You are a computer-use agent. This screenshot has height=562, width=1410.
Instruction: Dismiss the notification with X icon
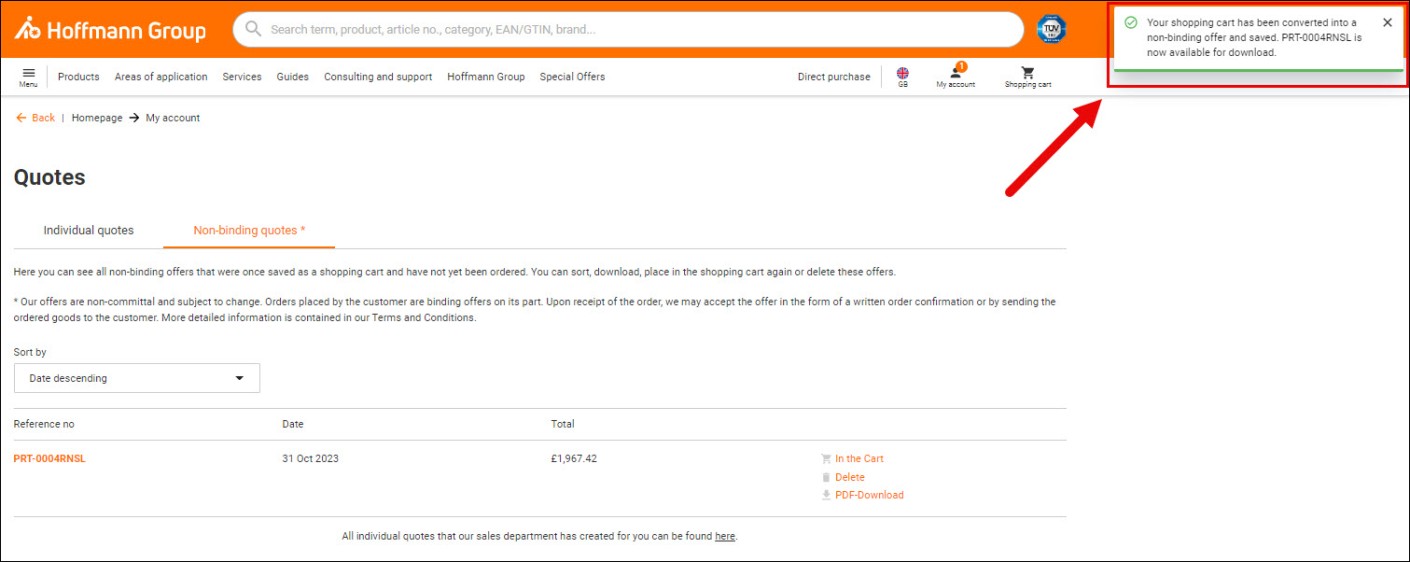[x=1387, y=23]
